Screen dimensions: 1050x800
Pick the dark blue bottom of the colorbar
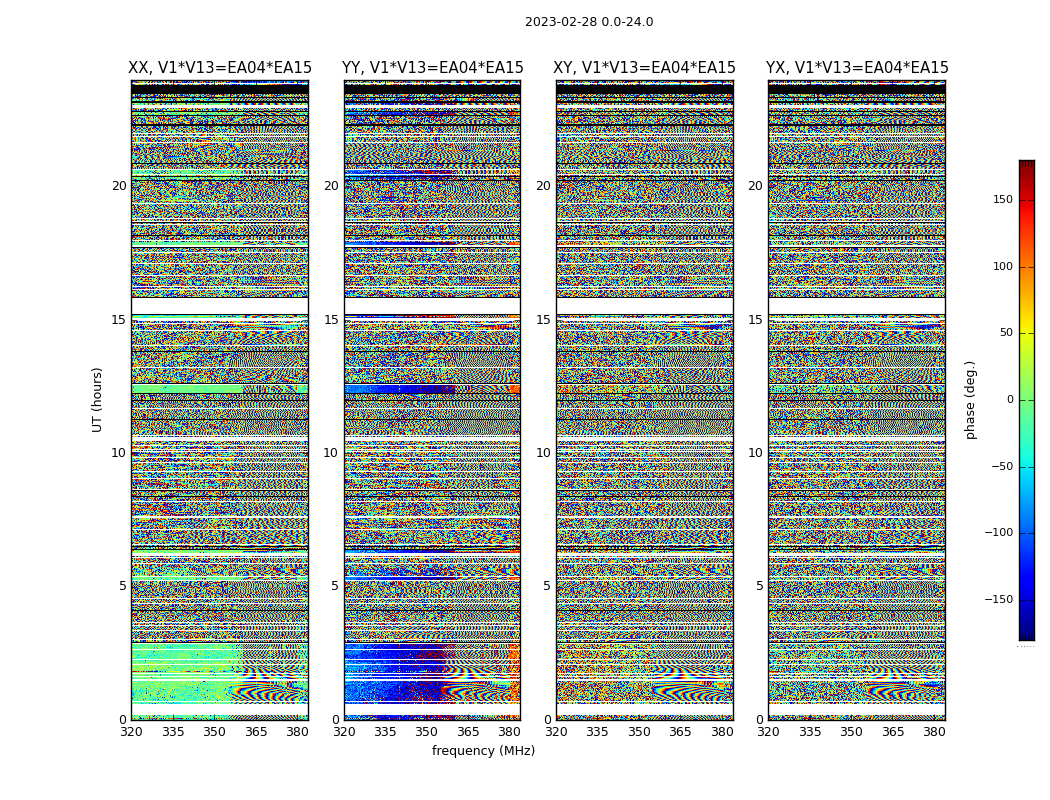point(1026,634)
